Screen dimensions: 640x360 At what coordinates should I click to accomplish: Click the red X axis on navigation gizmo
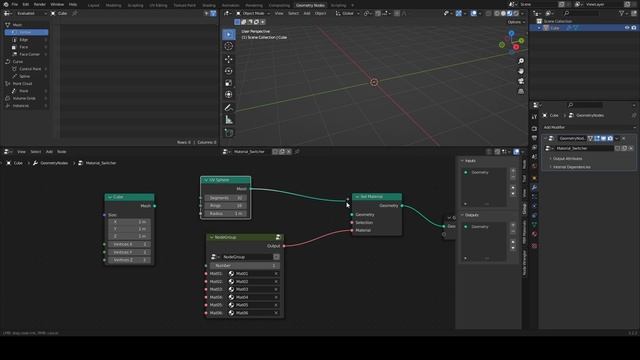(x=516, y=47)
